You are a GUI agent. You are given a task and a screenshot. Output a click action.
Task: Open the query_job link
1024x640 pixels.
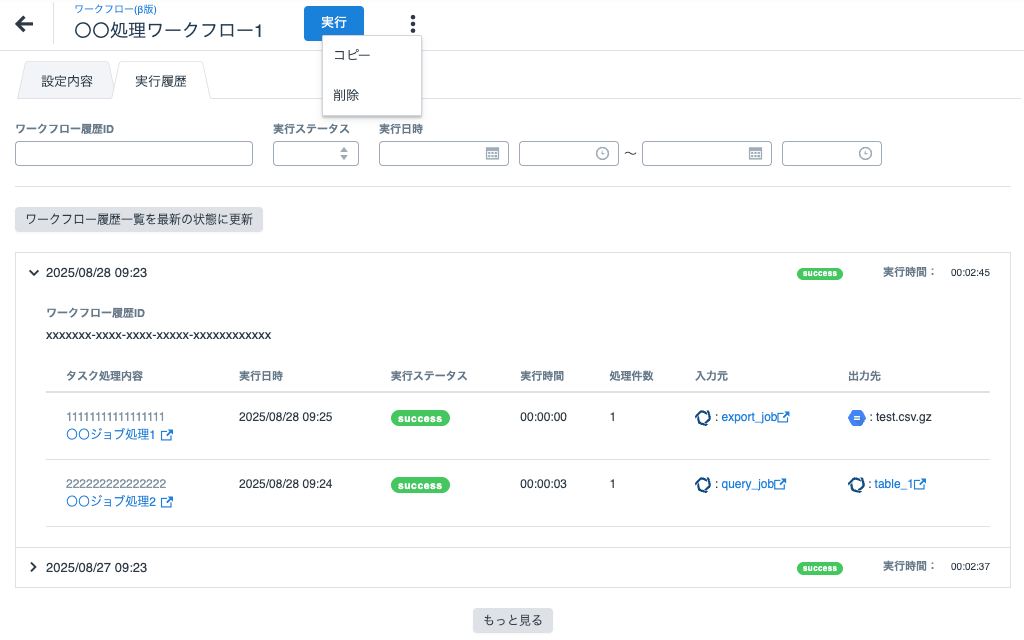tap(747, 484)
